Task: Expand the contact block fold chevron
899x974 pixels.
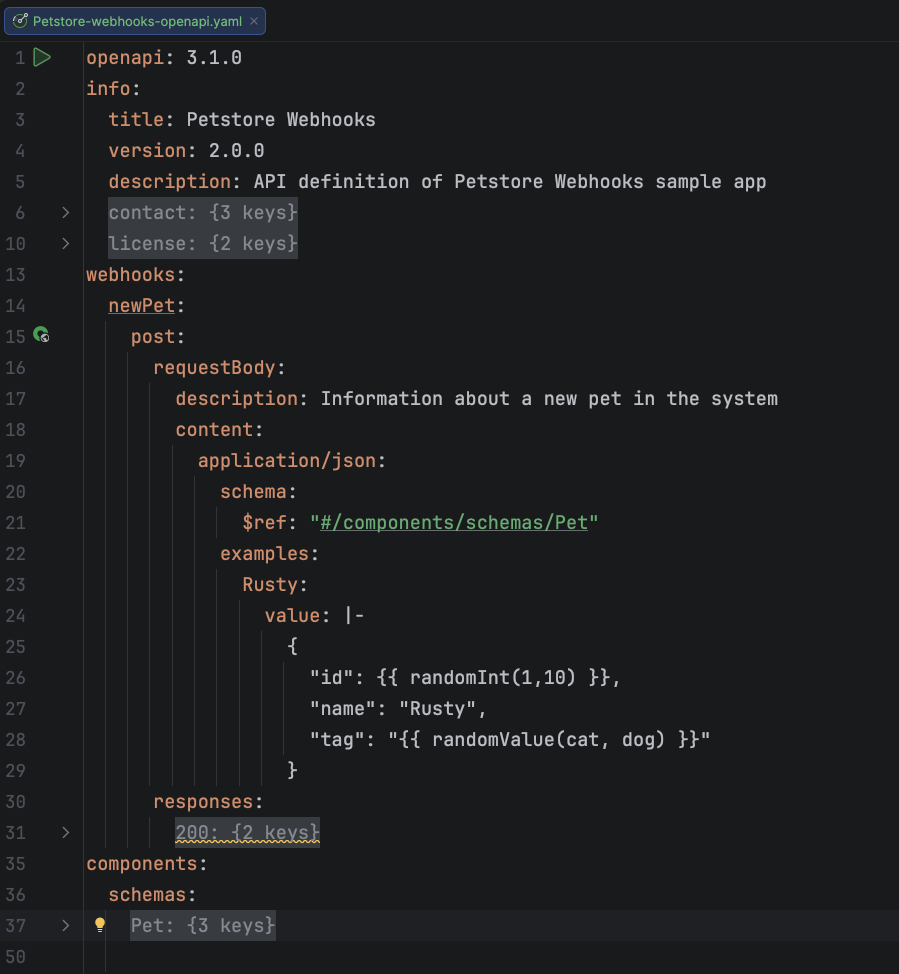Action: click(66, 213)
